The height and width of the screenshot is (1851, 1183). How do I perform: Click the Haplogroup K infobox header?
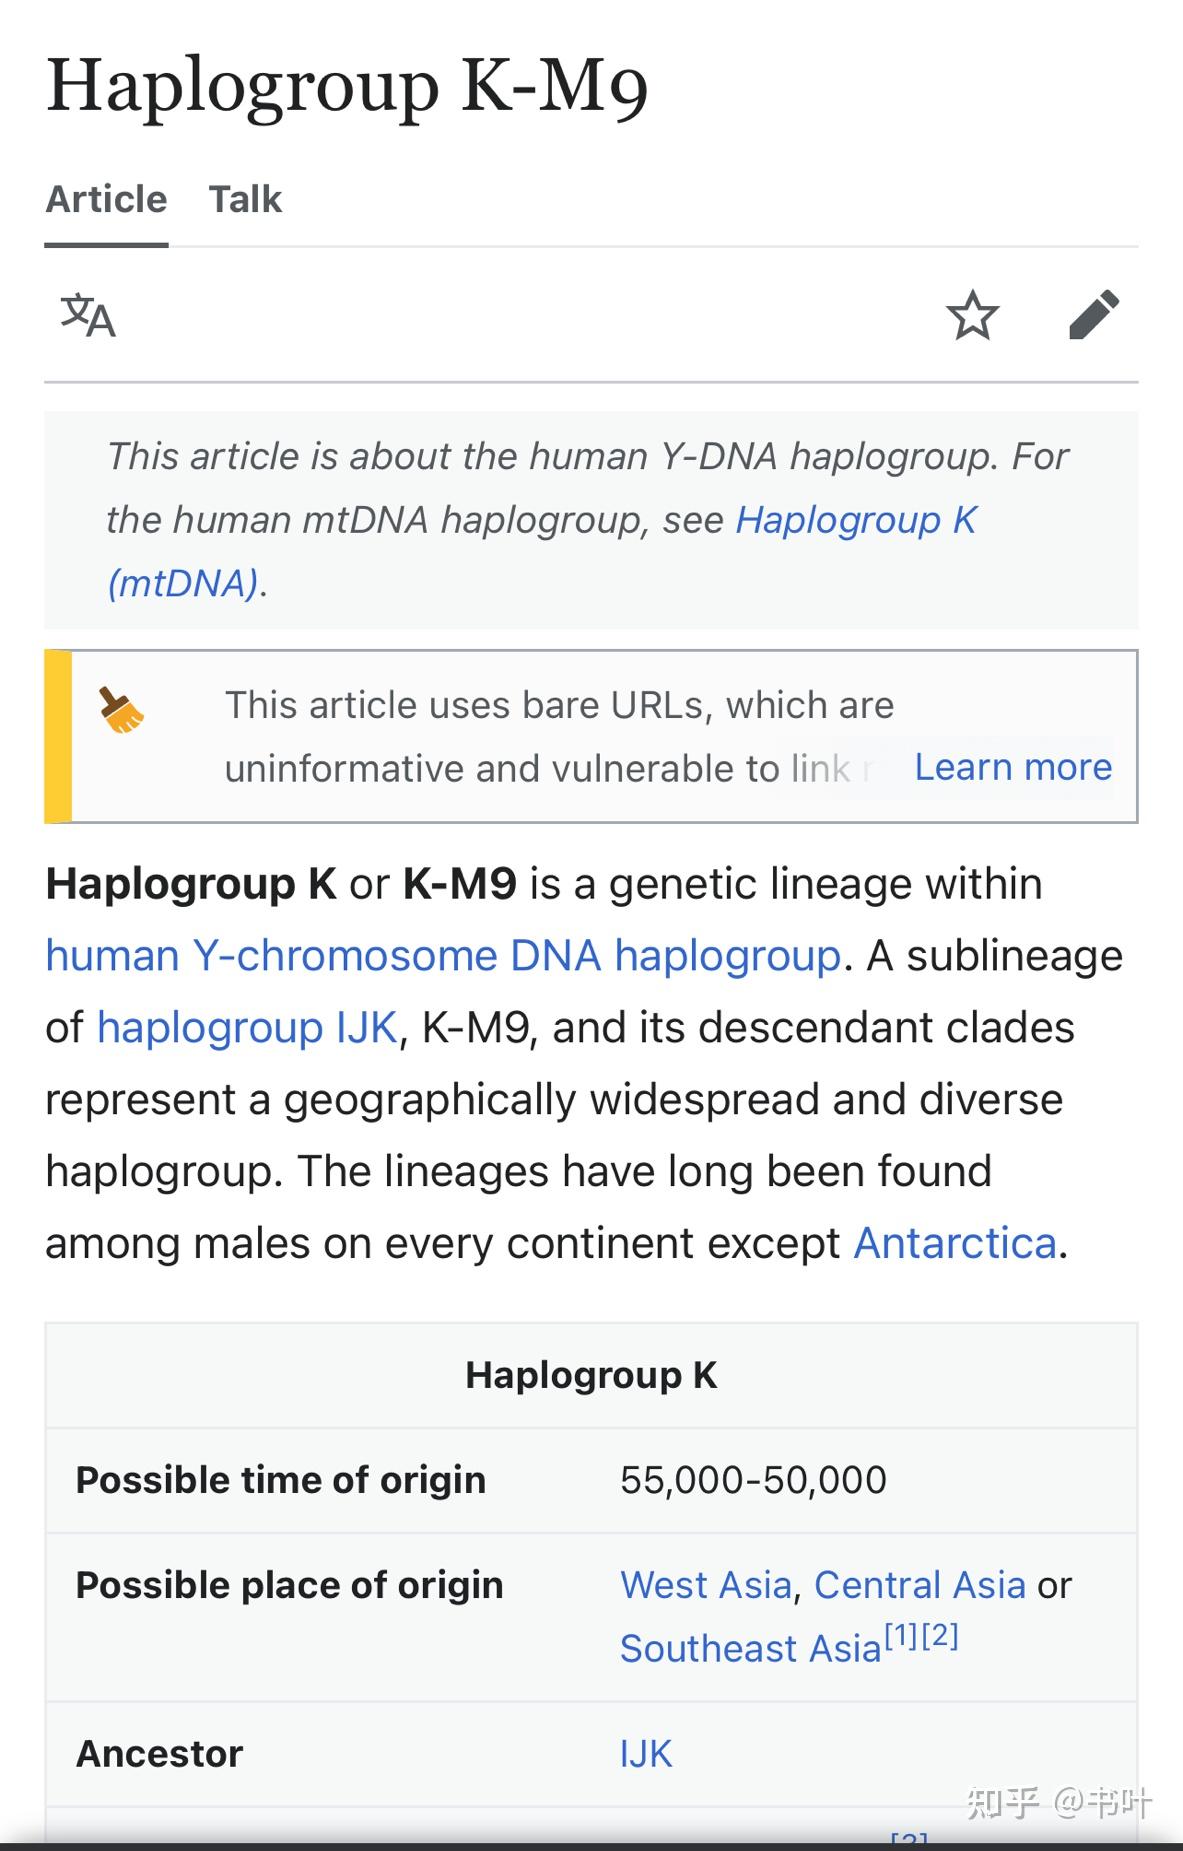(x=591, y=1375)
